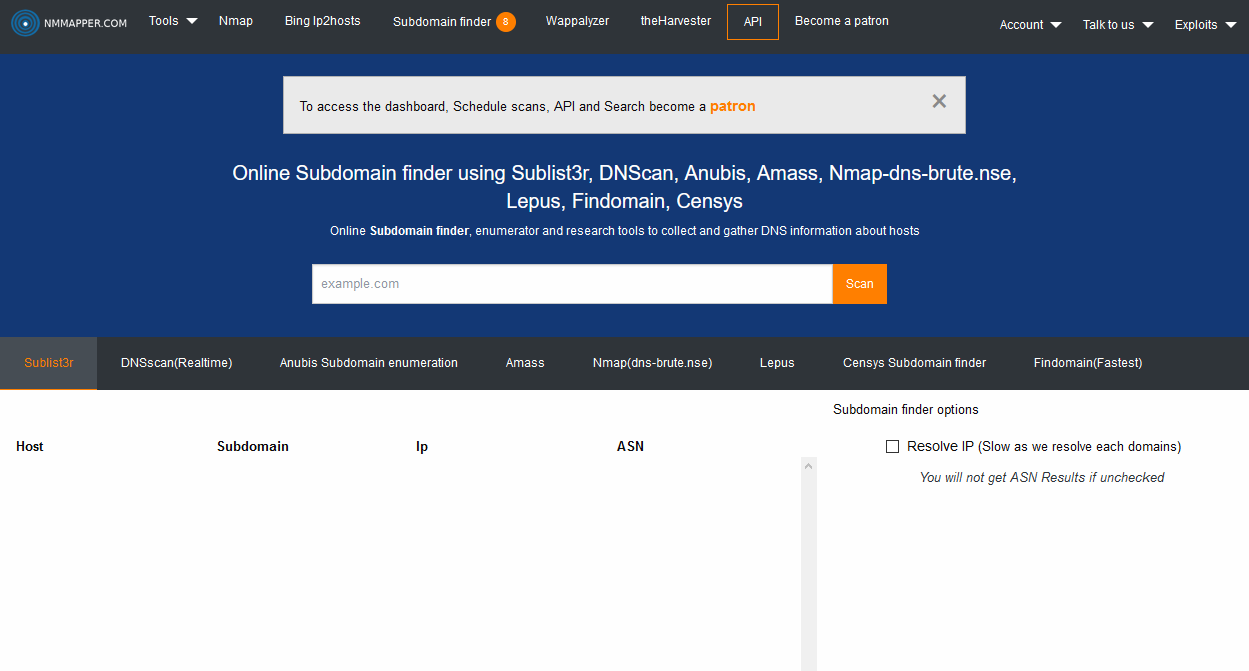Click the NMMAPPER.COM logo
The height and width of the screenshot is (671, 1249).
(69, 23)
